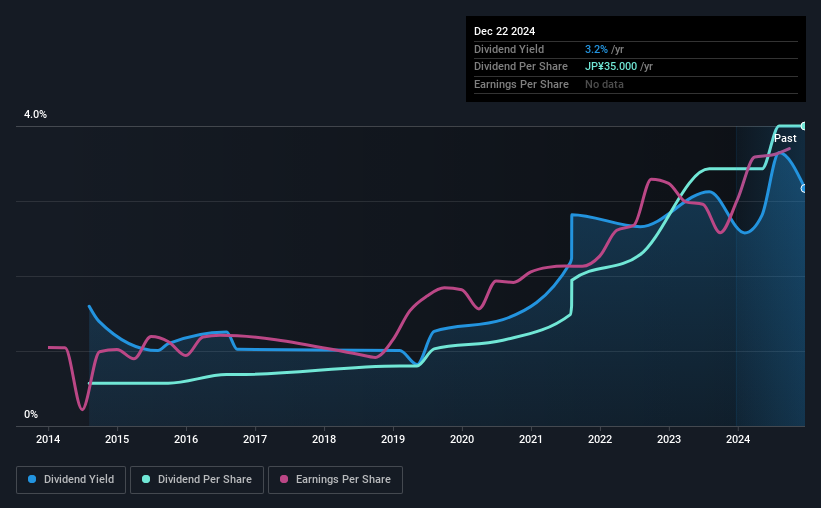
Task: Click the blue Dividend Yield legend dot
Action: point(32,479)
